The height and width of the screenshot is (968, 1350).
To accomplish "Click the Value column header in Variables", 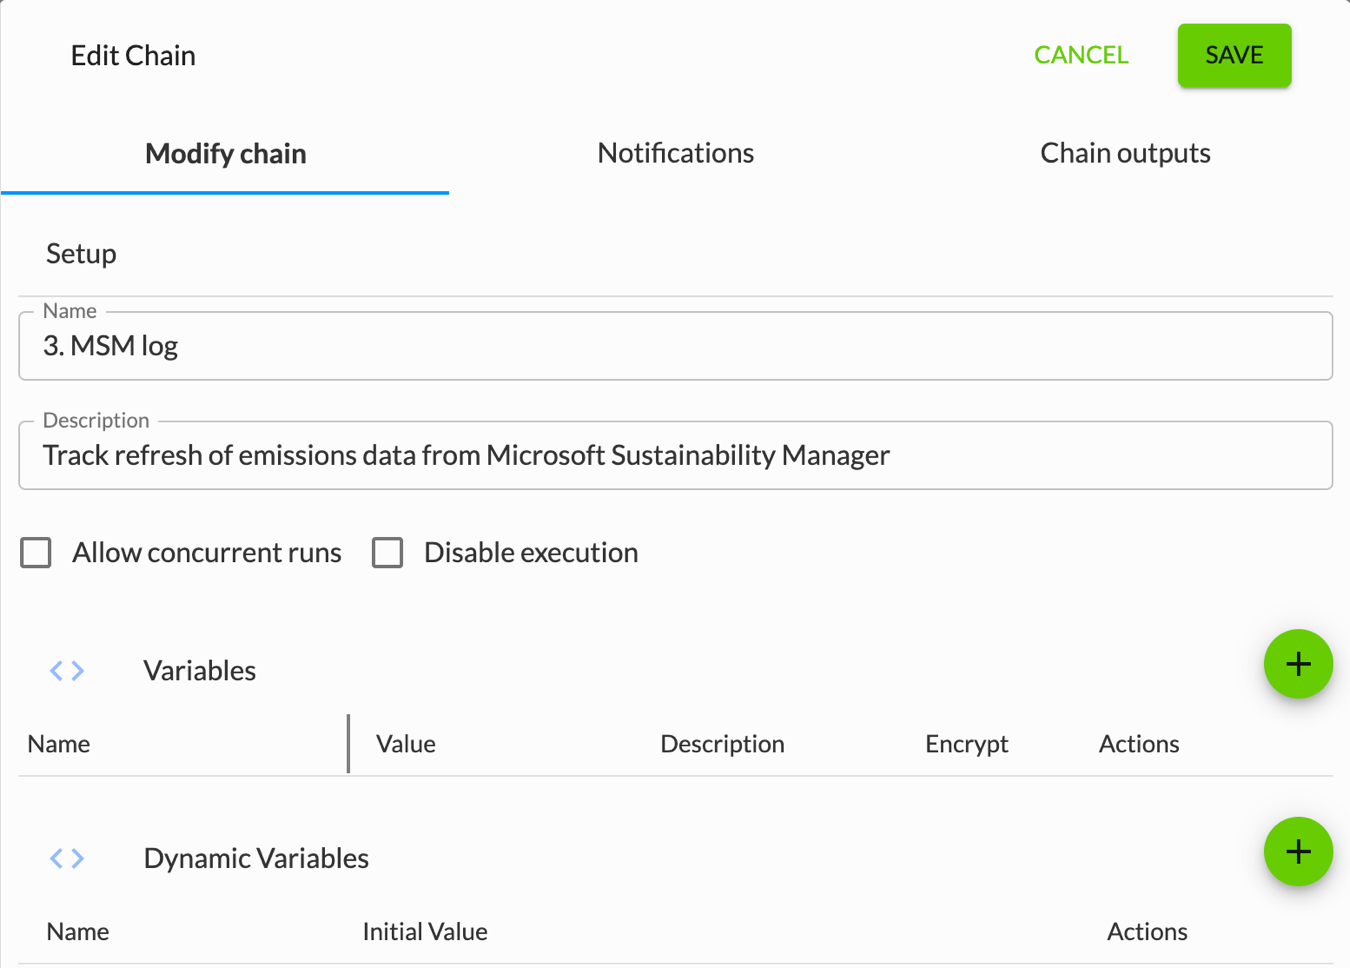I will (x=405, y=744).
